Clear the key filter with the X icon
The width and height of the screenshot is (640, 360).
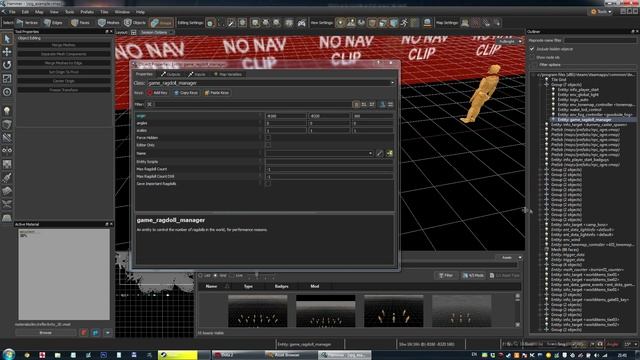click(149, 104)
